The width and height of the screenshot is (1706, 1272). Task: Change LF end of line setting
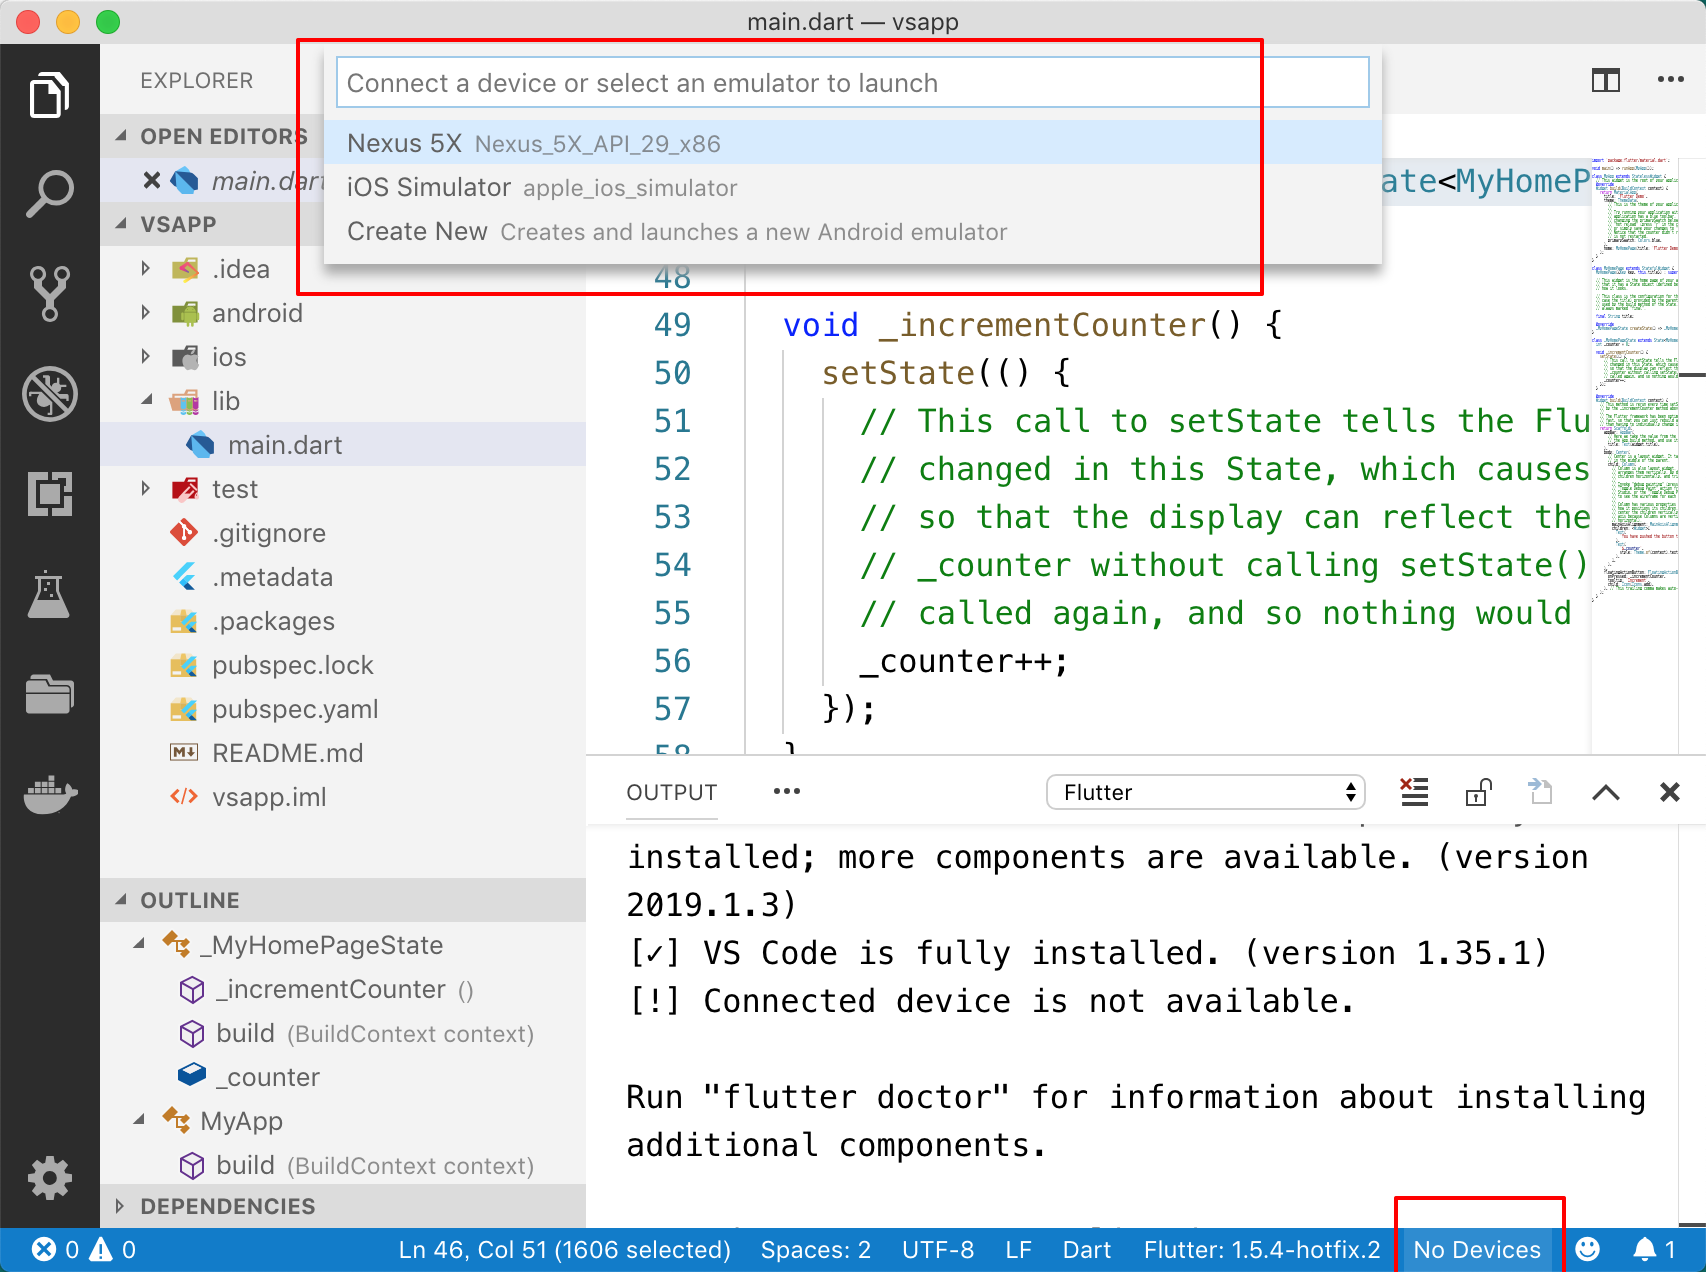(1018, 1250)
